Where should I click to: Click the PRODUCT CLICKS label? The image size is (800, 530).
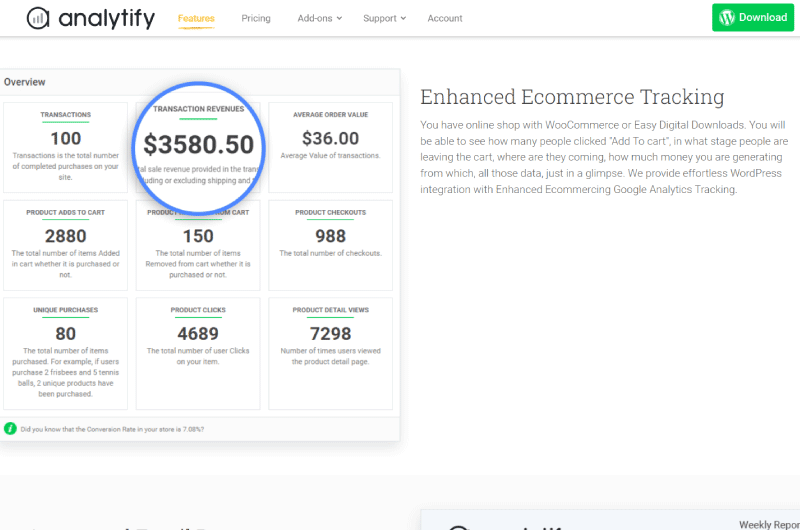pyautogui.click(x=198, y=310)
